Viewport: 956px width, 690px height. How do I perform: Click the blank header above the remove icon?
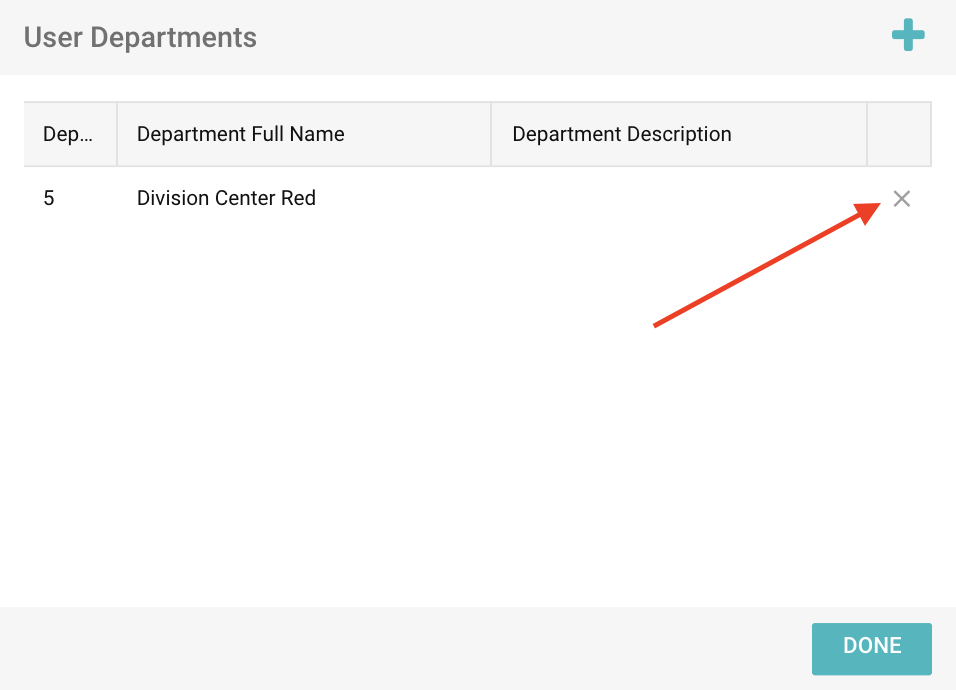tap(899, 134)
